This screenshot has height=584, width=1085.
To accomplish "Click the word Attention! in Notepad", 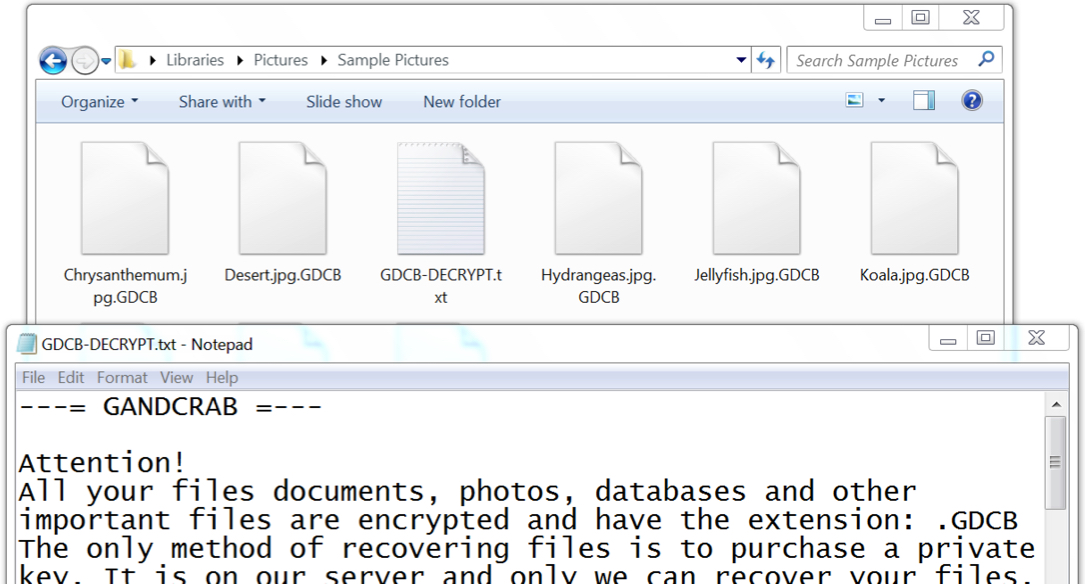I will (102, 462).
